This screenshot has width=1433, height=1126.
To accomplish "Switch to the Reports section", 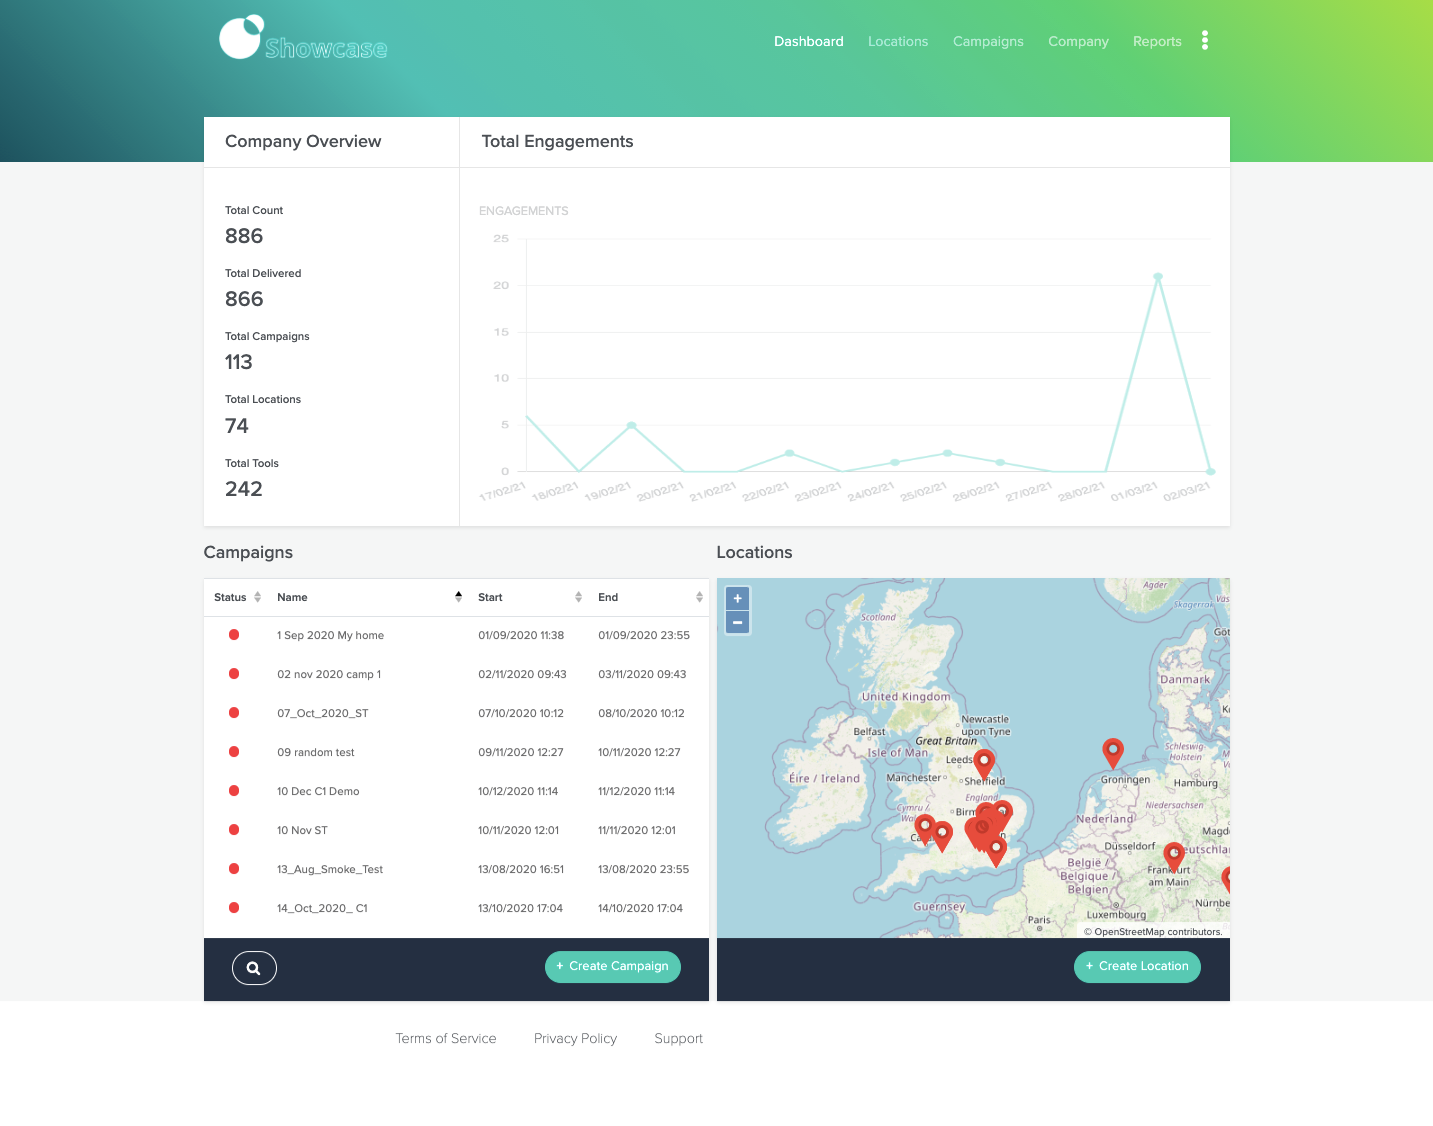I will point(1157,41).
